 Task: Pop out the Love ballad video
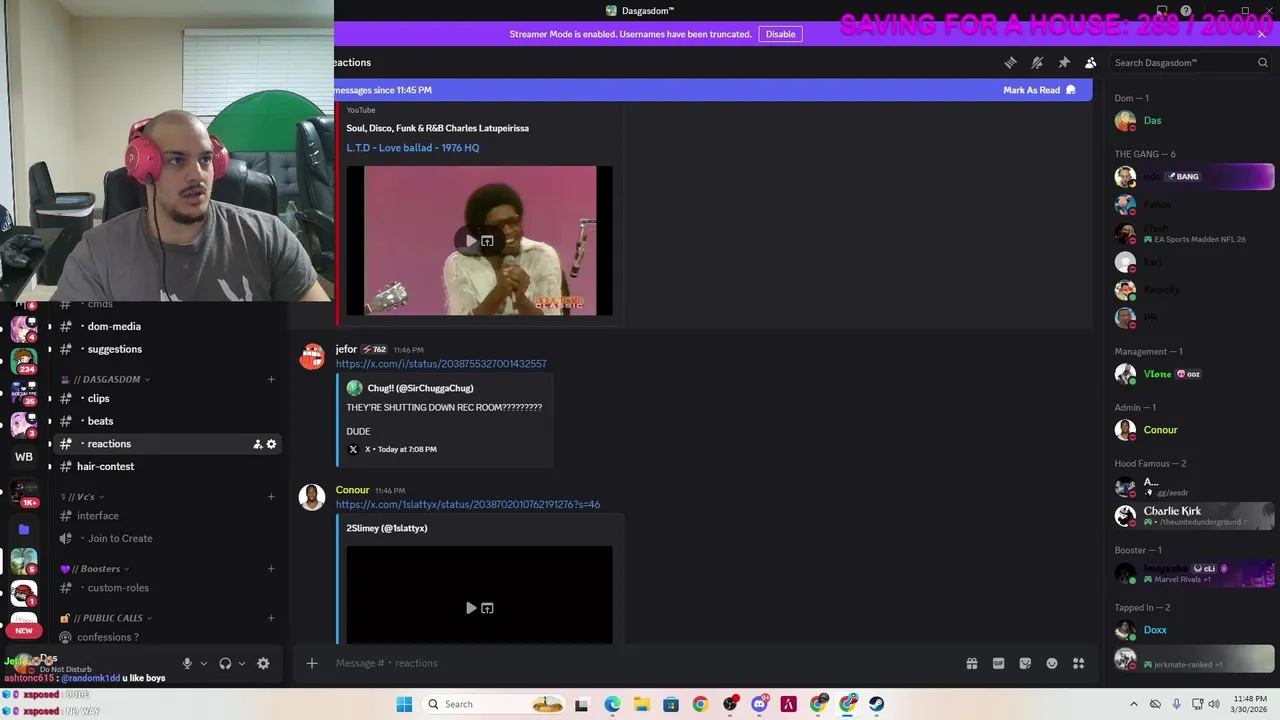[x=487, y=241]
